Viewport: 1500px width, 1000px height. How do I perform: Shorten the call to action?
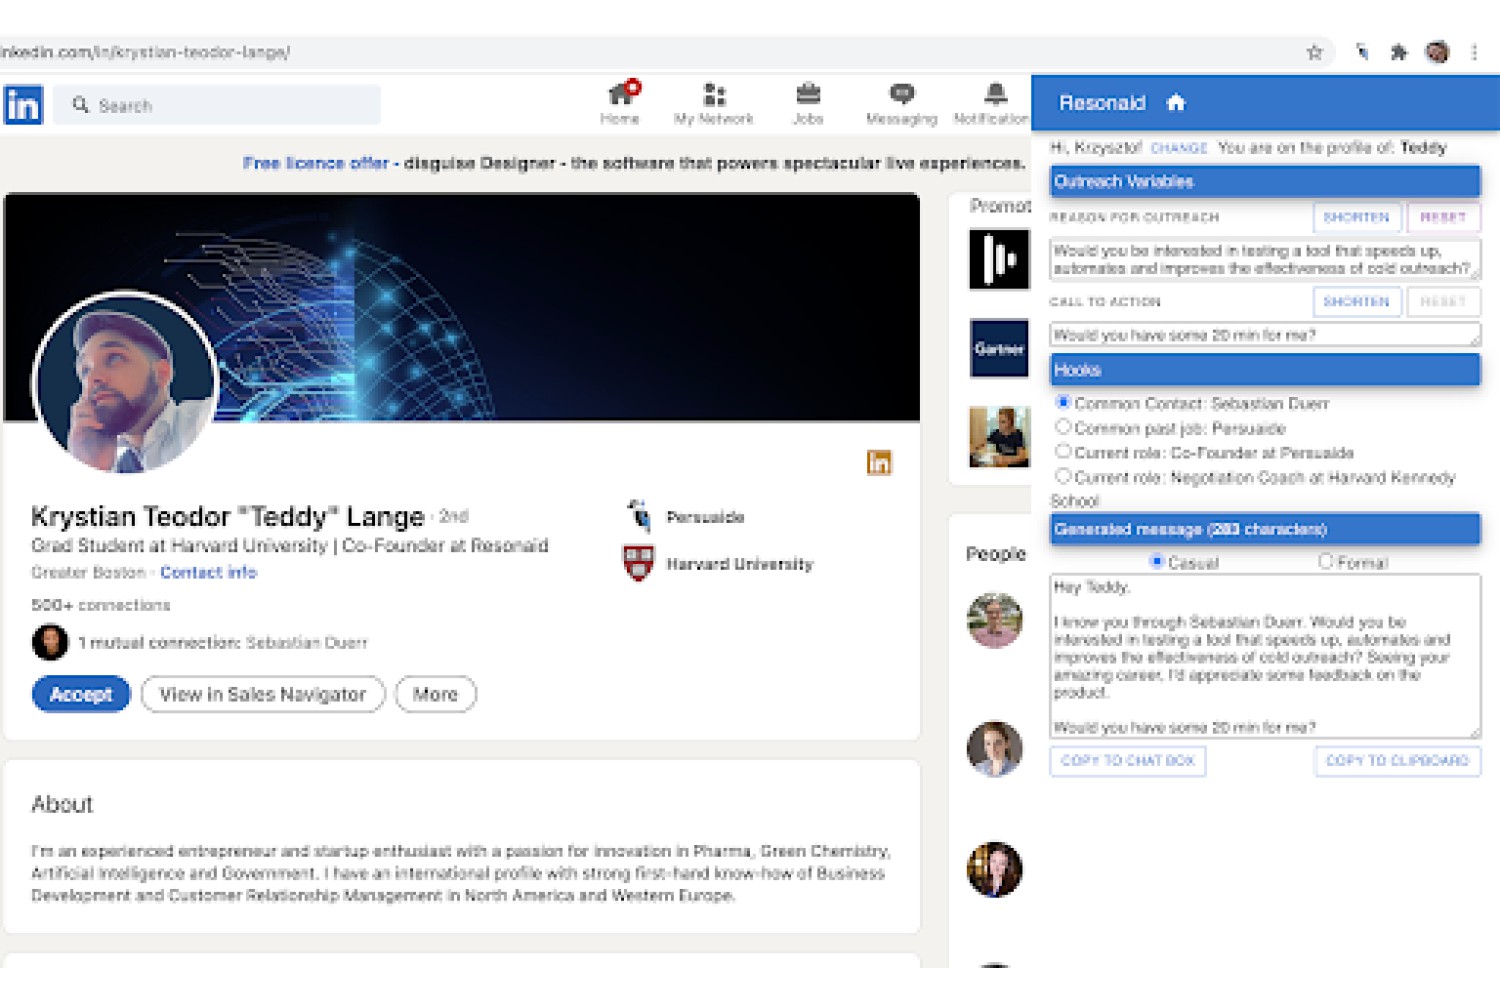pos(1356,301)
